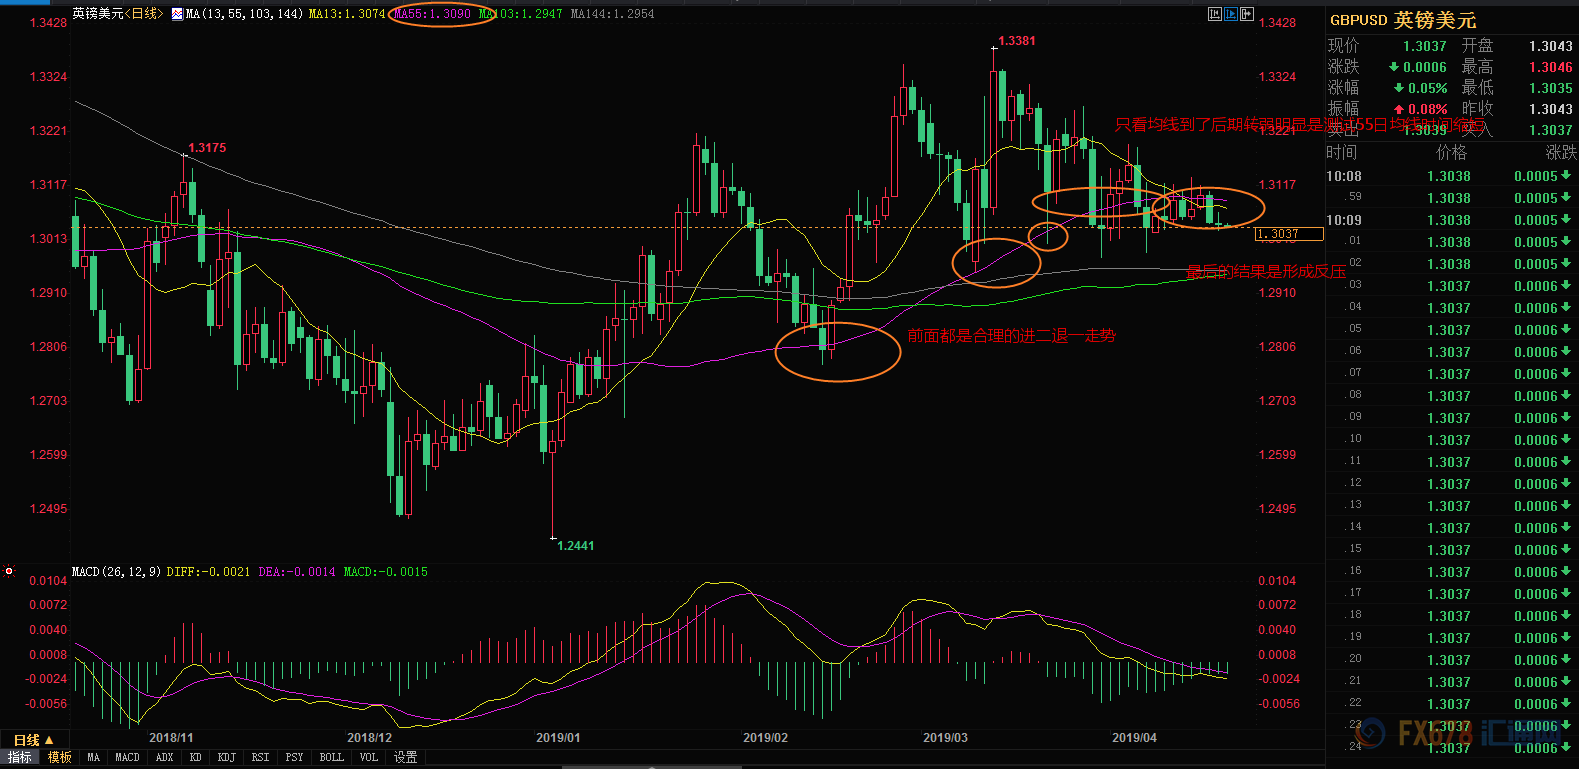Click the 最低 value 1.3035

click(x=1550, y=88)
